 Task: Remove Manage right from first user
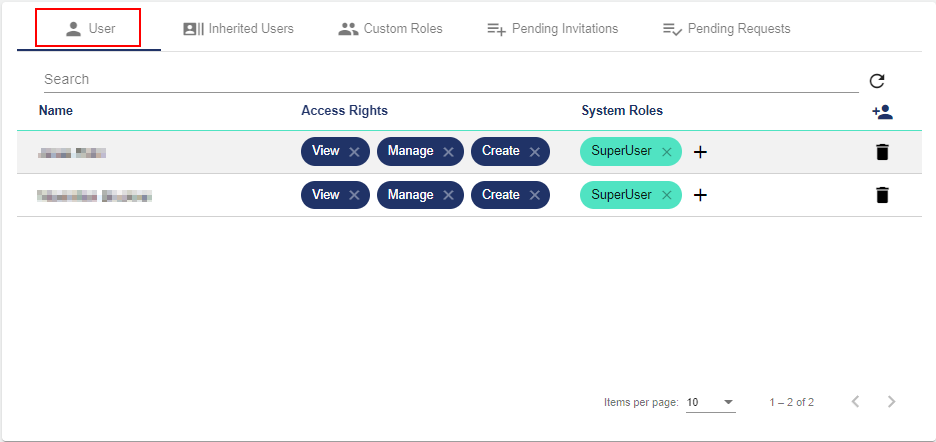448,152
